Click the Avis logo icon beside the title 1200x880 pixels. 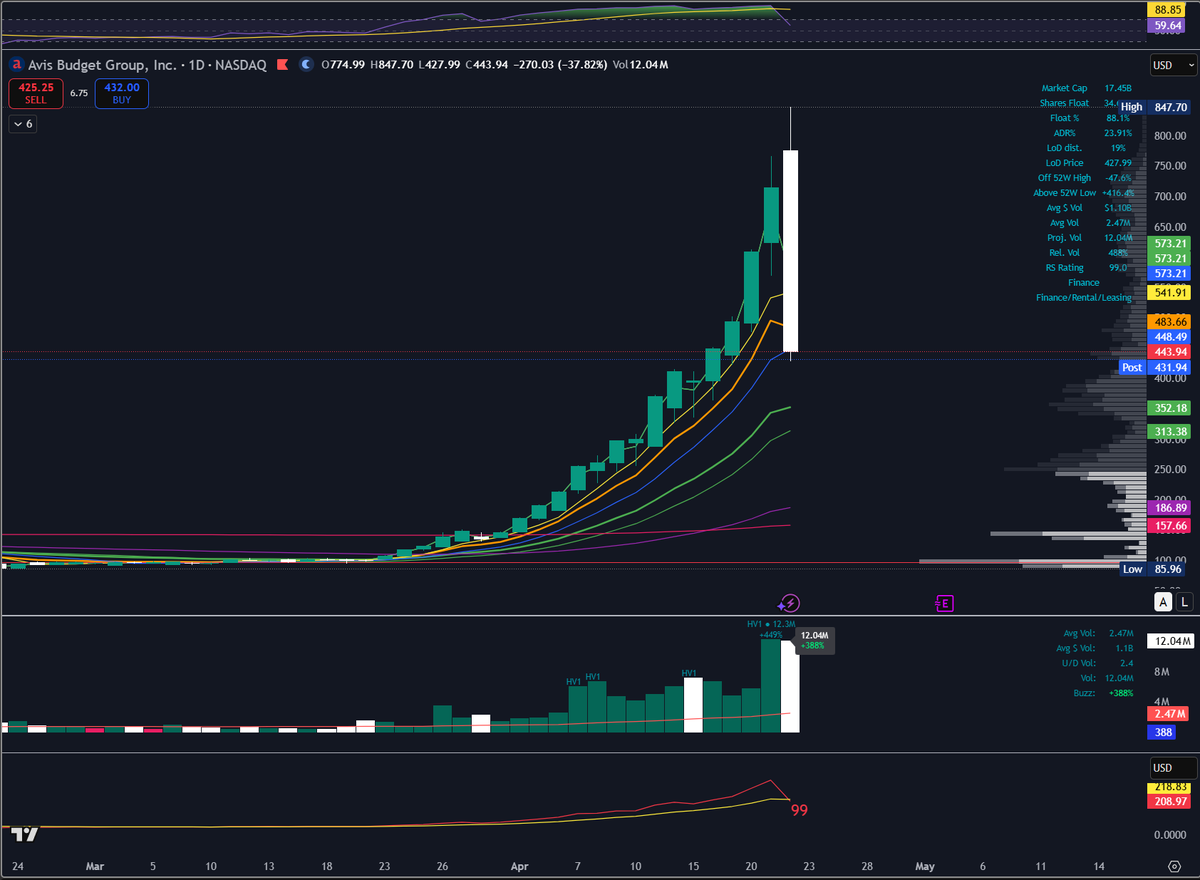click(x=16, y=65)
